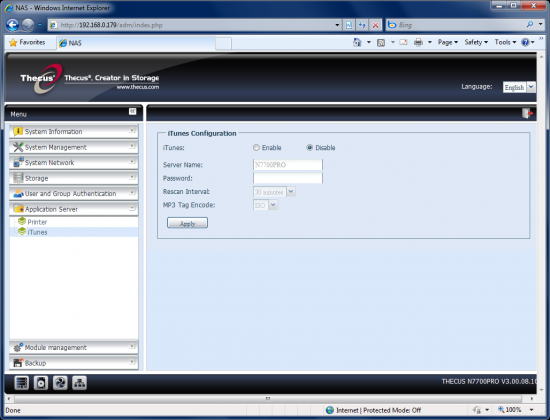Screen dimensions: 550x420
Task: Collapse the Application Server menu section
Action: click(74, 209)
